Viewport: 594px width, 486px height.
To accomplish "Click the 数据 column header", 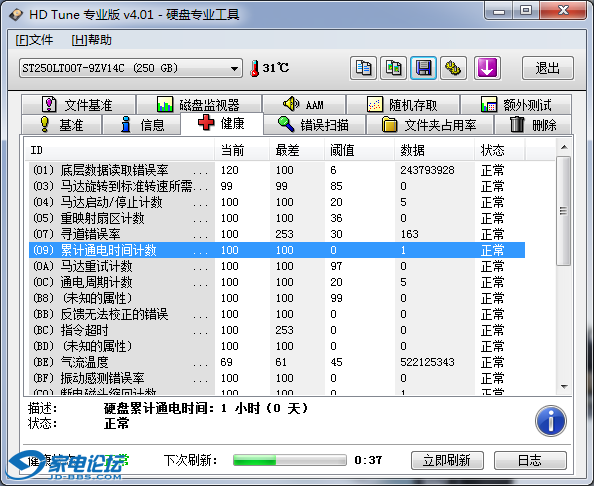I will pos(435,150).
